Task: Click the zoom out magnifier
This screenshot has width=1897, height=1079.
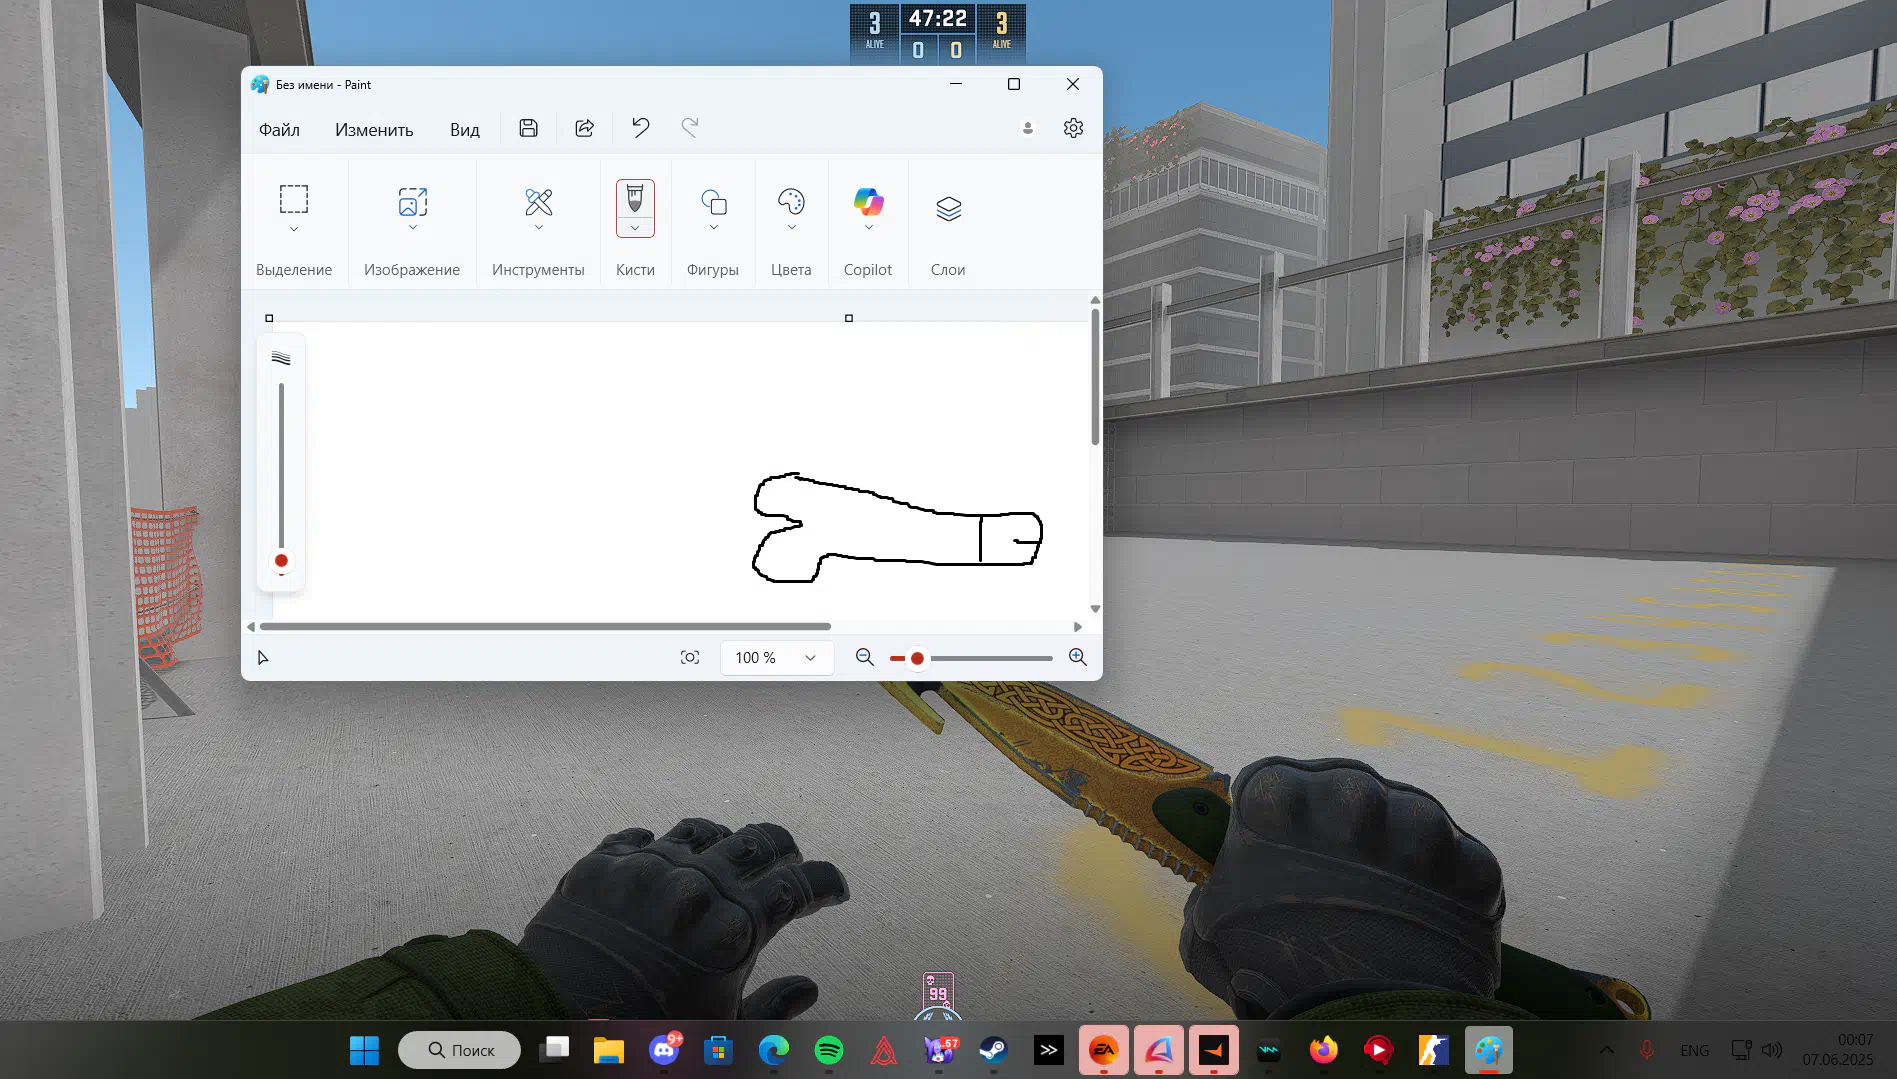Action: 865,657
